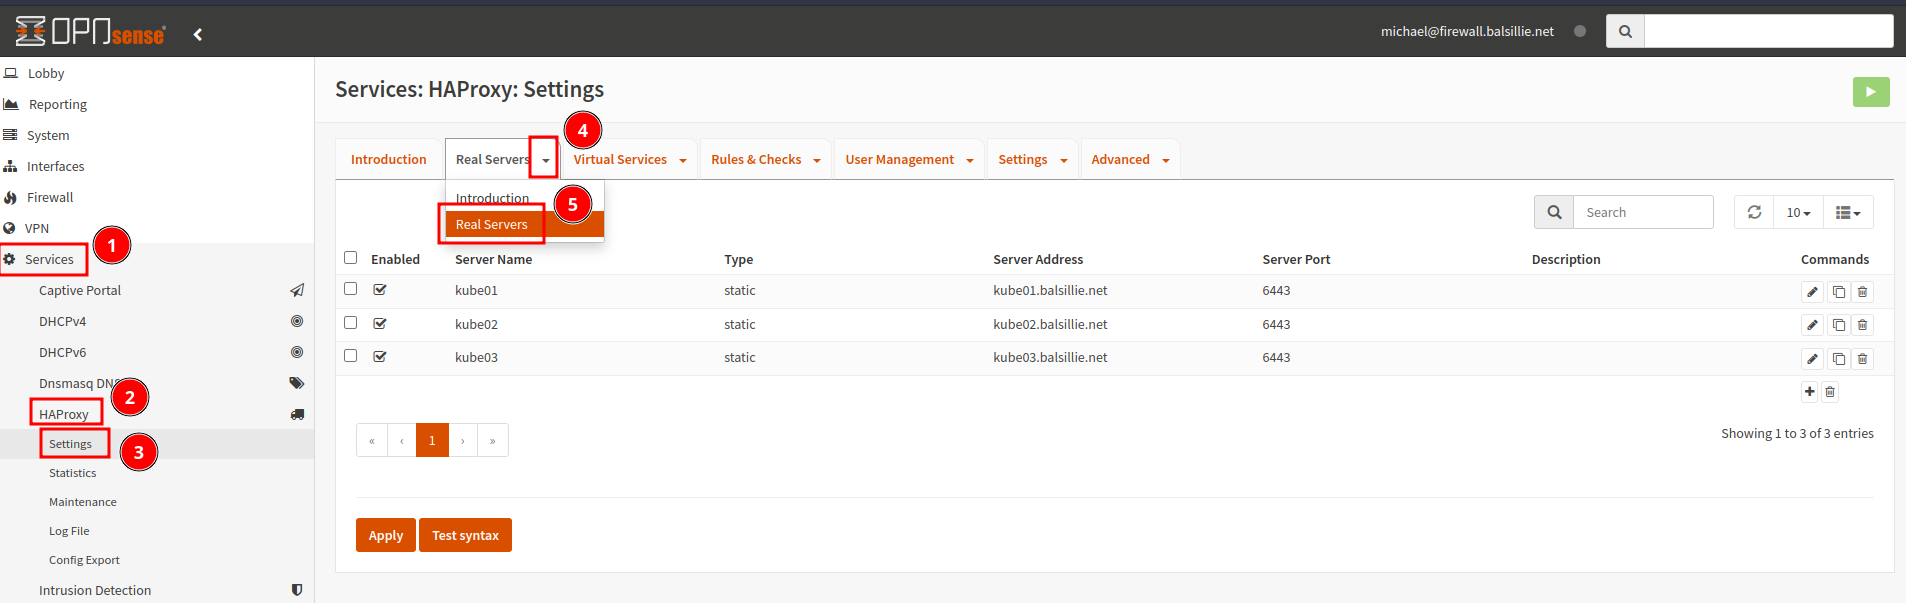The height and width of the screenshot is (603, 1906).
Task: Toggle enabled state of kube03
Action: pyautogui.click(x=380, y=356)
